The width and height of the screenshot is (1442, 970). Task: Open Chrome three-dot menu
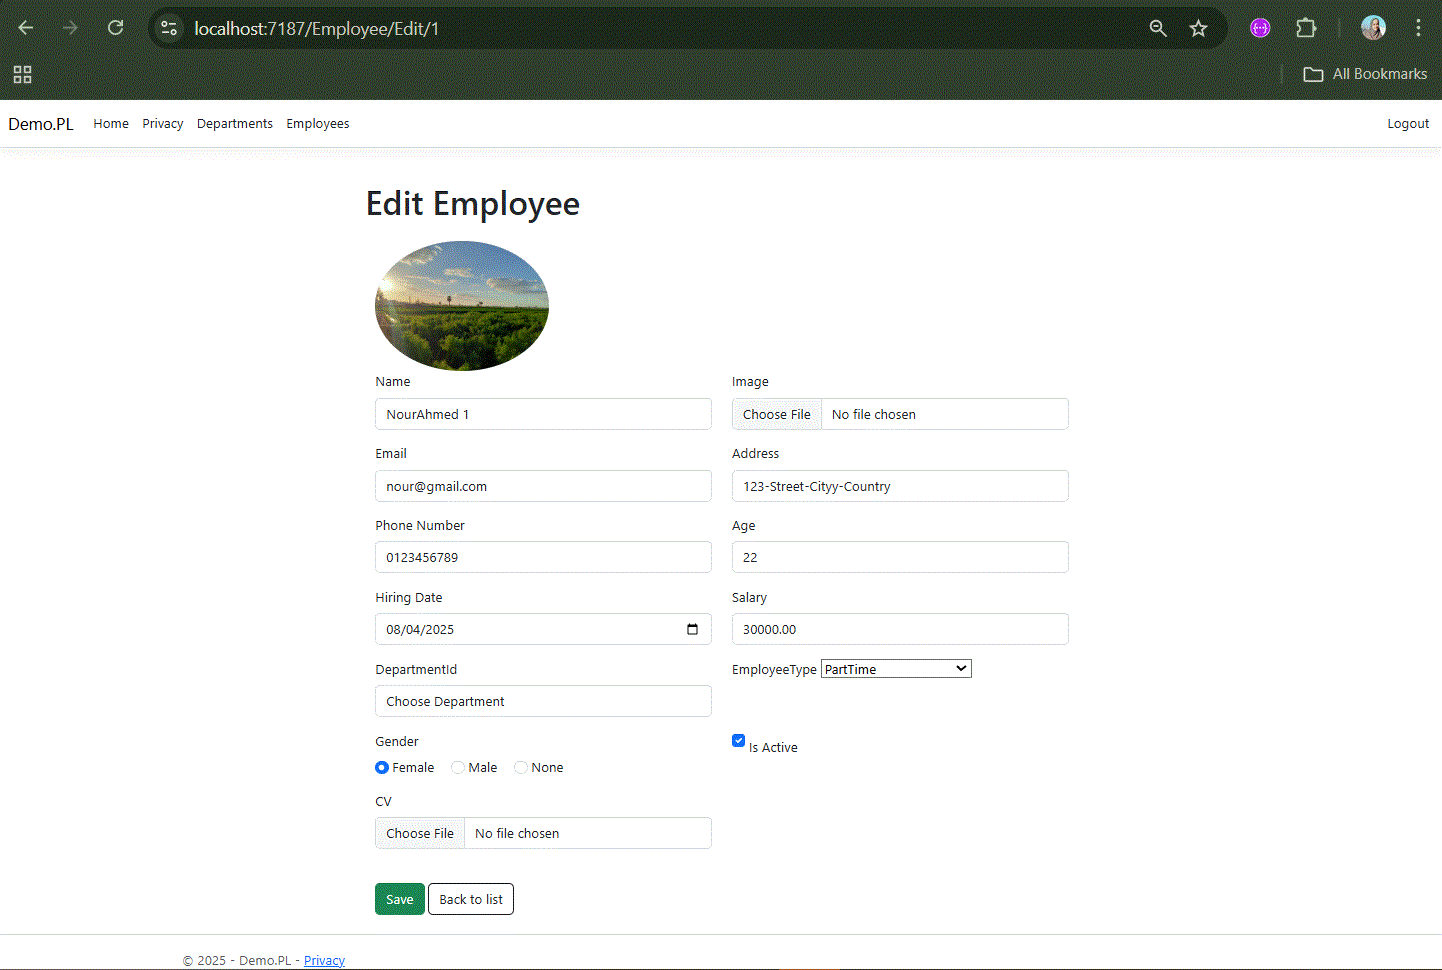pos(1418,28)
